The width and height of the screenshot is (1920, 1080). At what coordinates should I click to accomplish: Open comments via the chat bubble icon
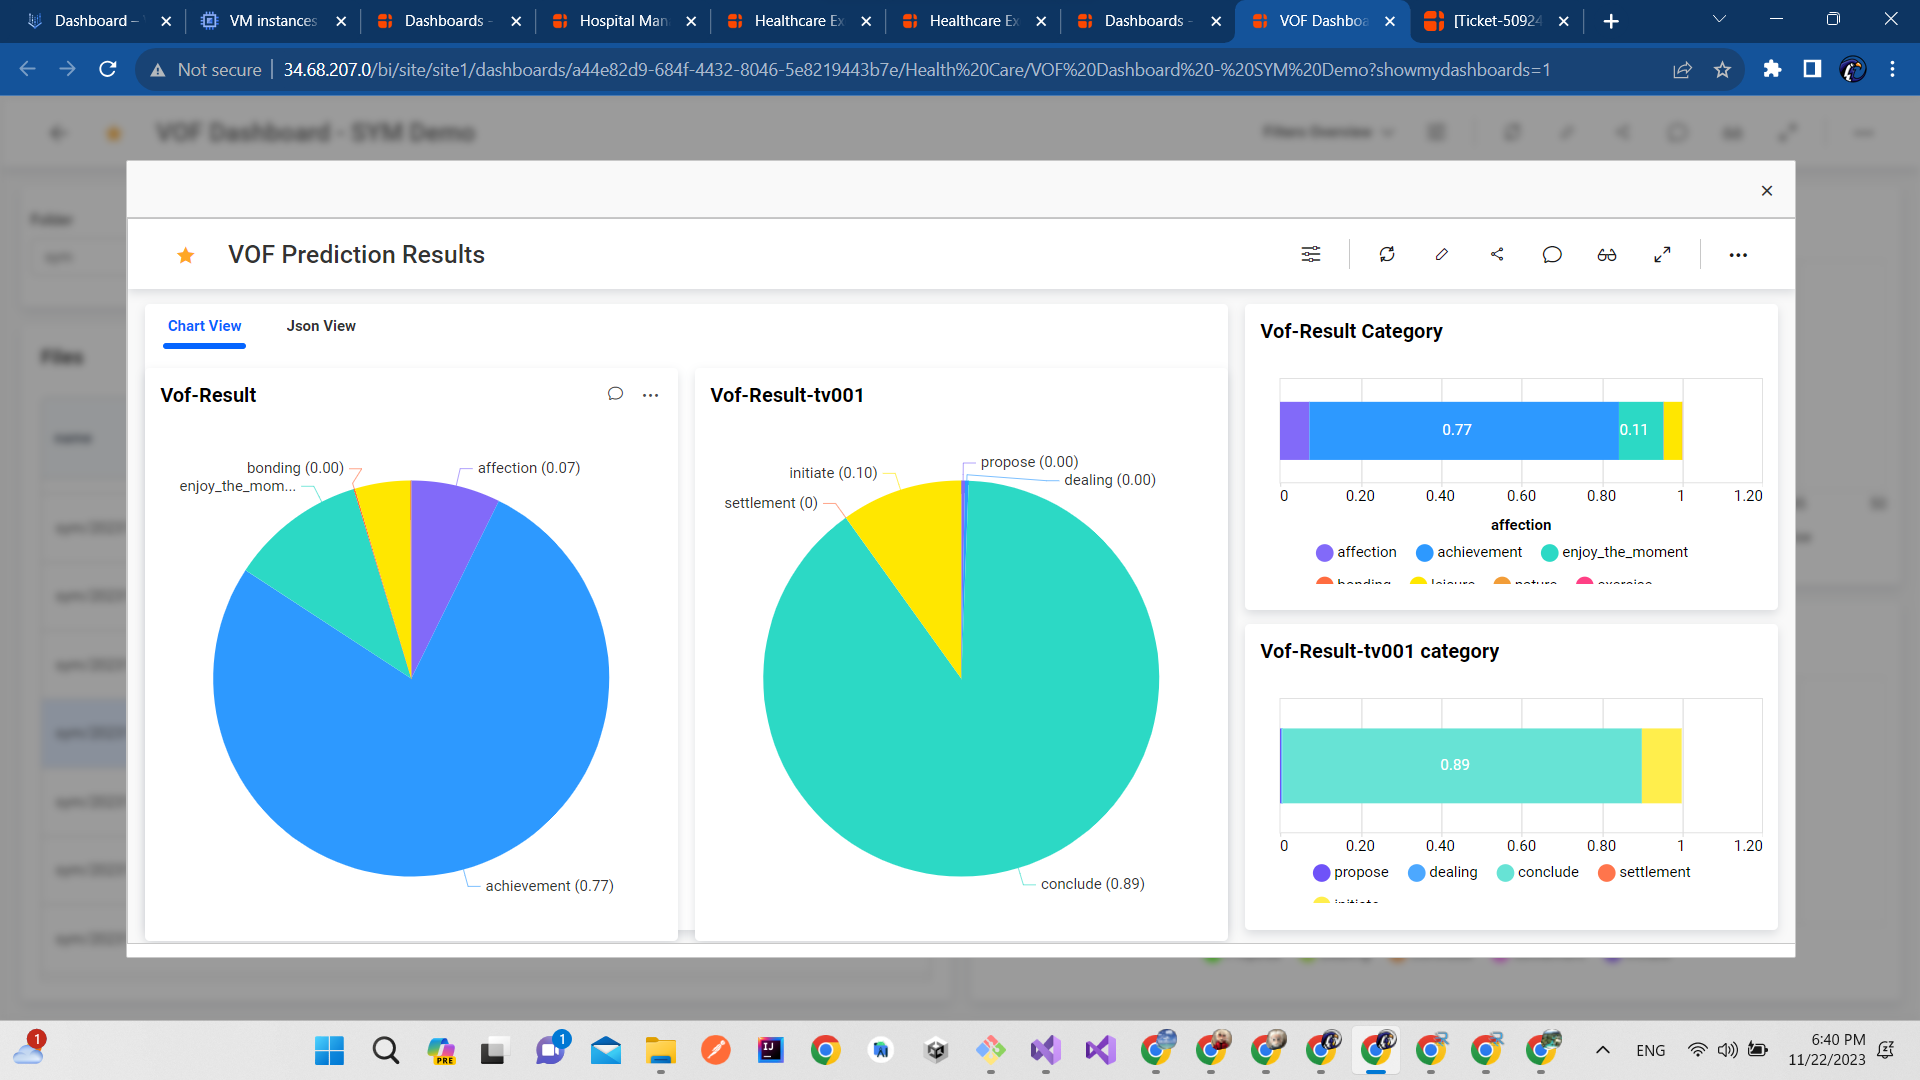click(1551, 254)
